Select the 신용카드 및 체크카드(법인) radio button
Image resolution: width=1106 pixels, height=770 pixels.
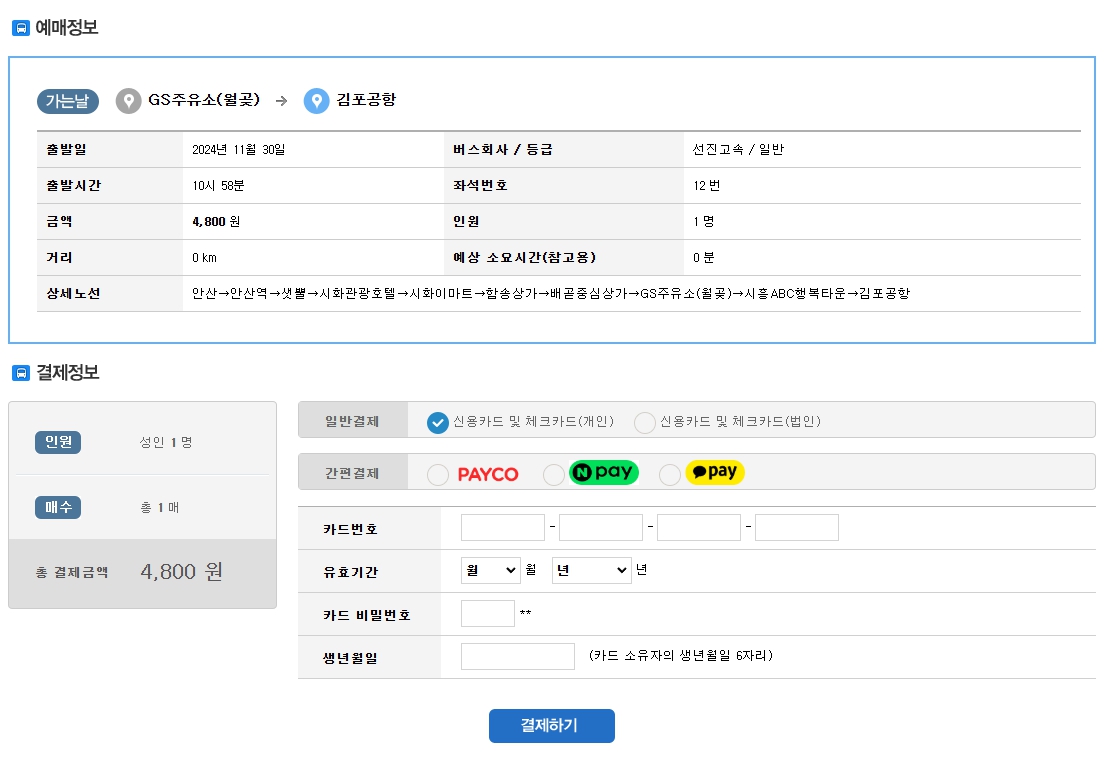[x=647, y=423]
